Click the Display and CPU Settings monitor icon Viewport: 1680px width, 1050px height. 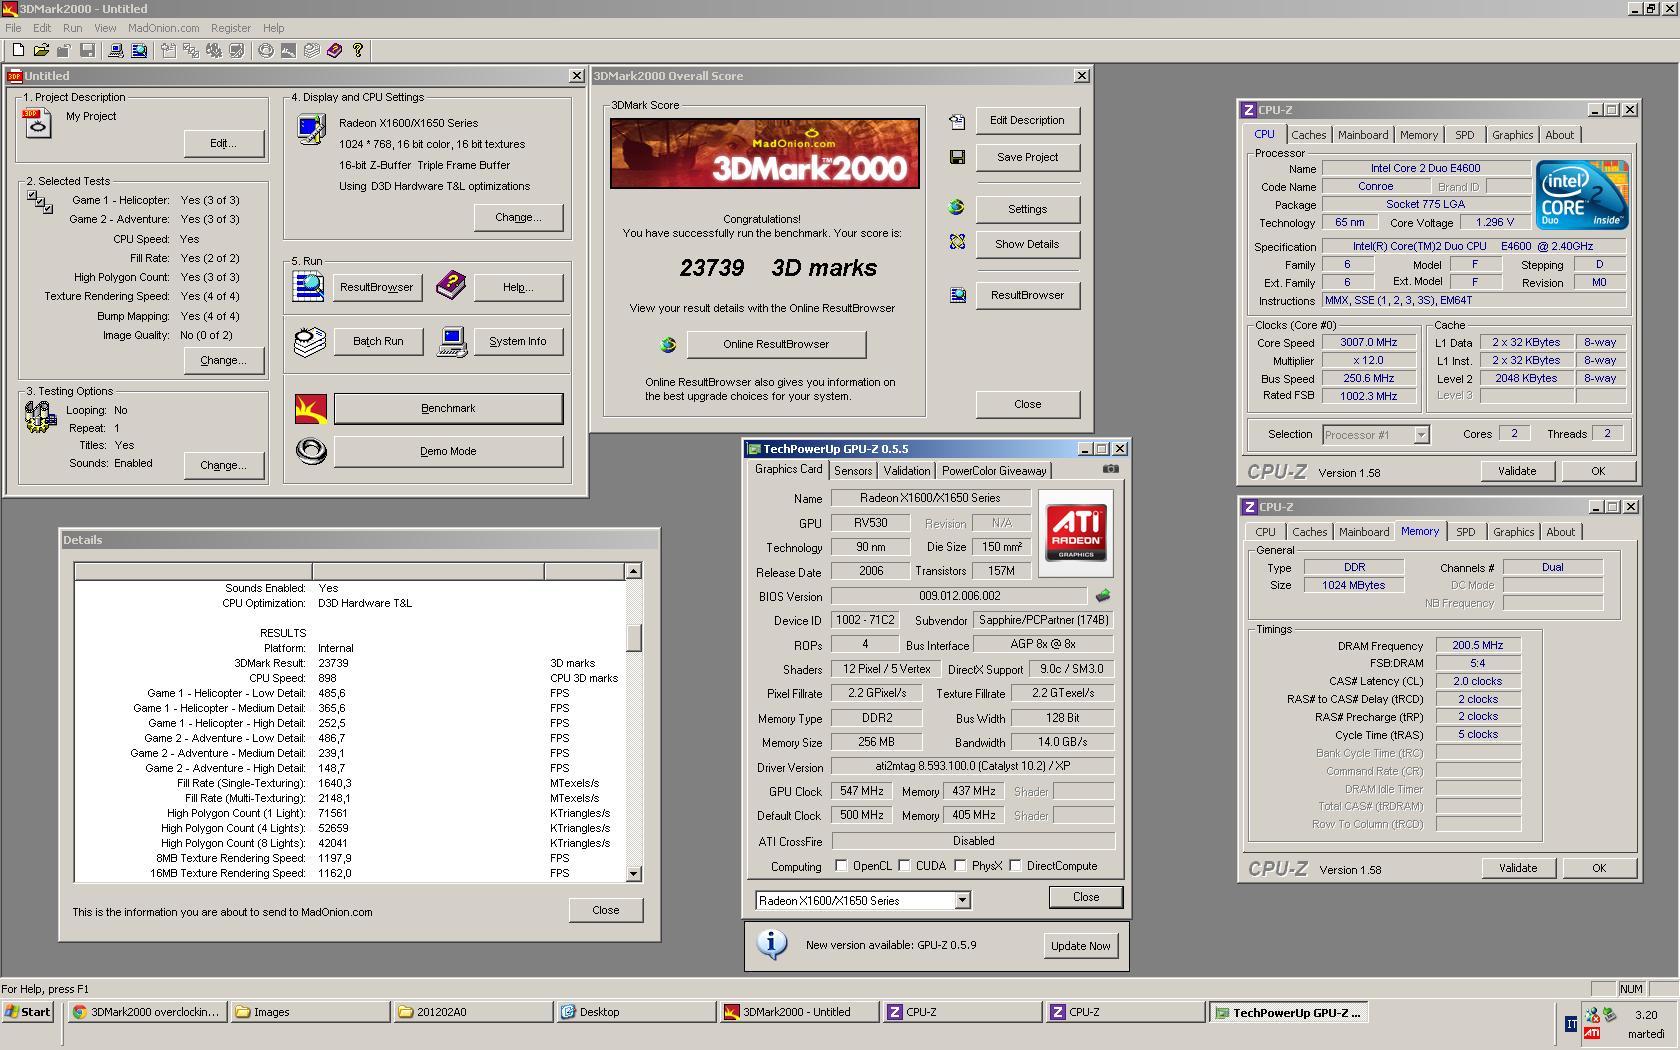pyautogui.click(x=311, y=129)
